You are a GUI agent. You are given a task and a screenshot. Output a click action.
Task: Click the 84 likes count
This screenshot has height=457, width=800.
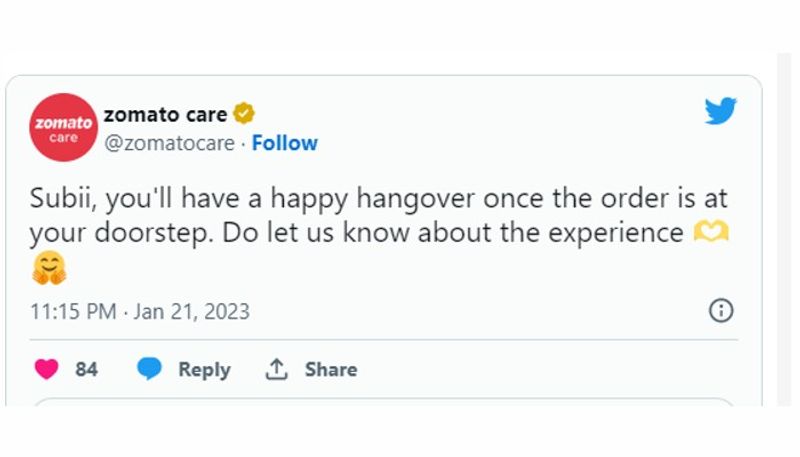point(87,369)
